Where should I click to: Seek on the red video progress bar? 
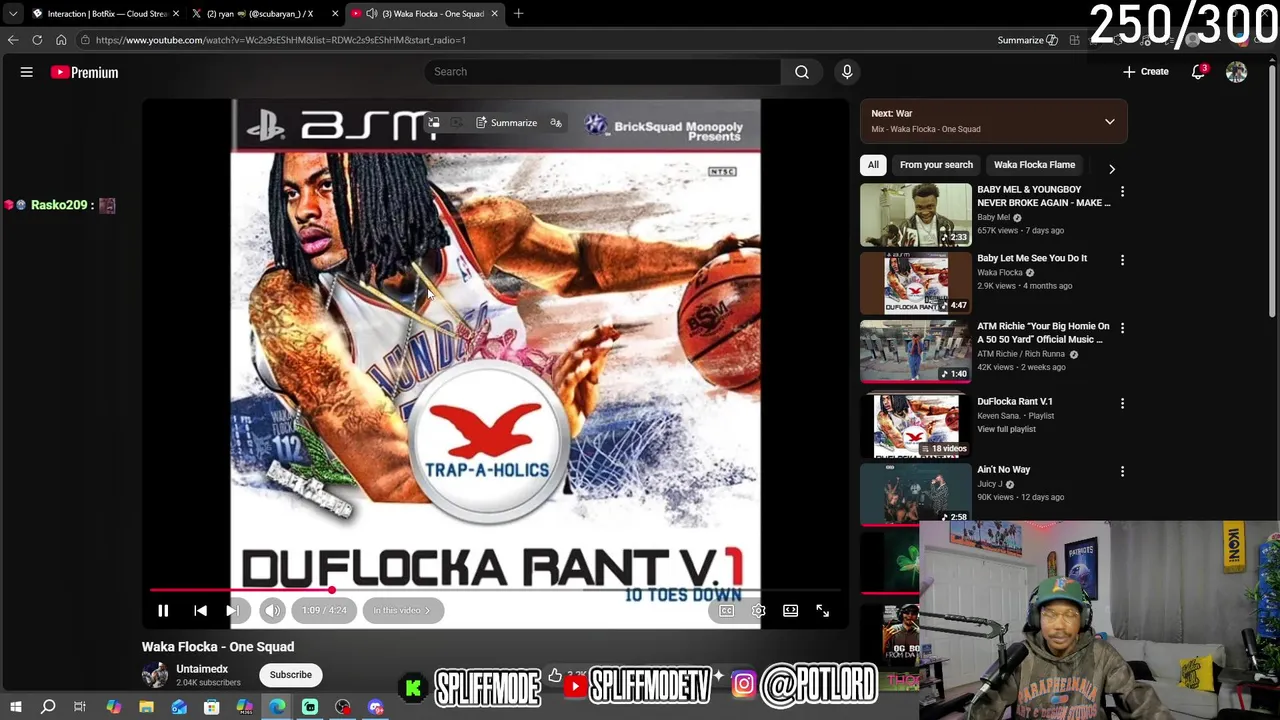coord(495,590)
